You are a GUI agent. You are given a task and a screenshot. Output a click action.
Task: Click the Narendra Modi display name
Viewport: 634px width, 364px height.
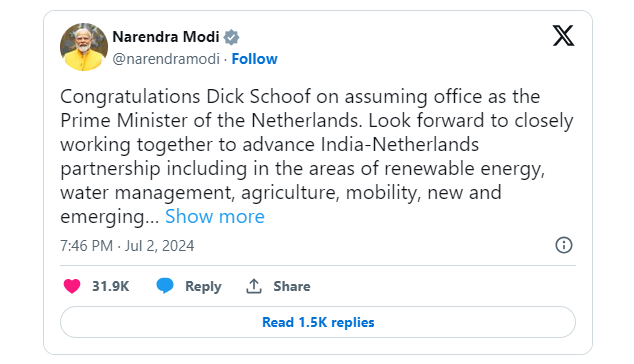tap(166, 37)
